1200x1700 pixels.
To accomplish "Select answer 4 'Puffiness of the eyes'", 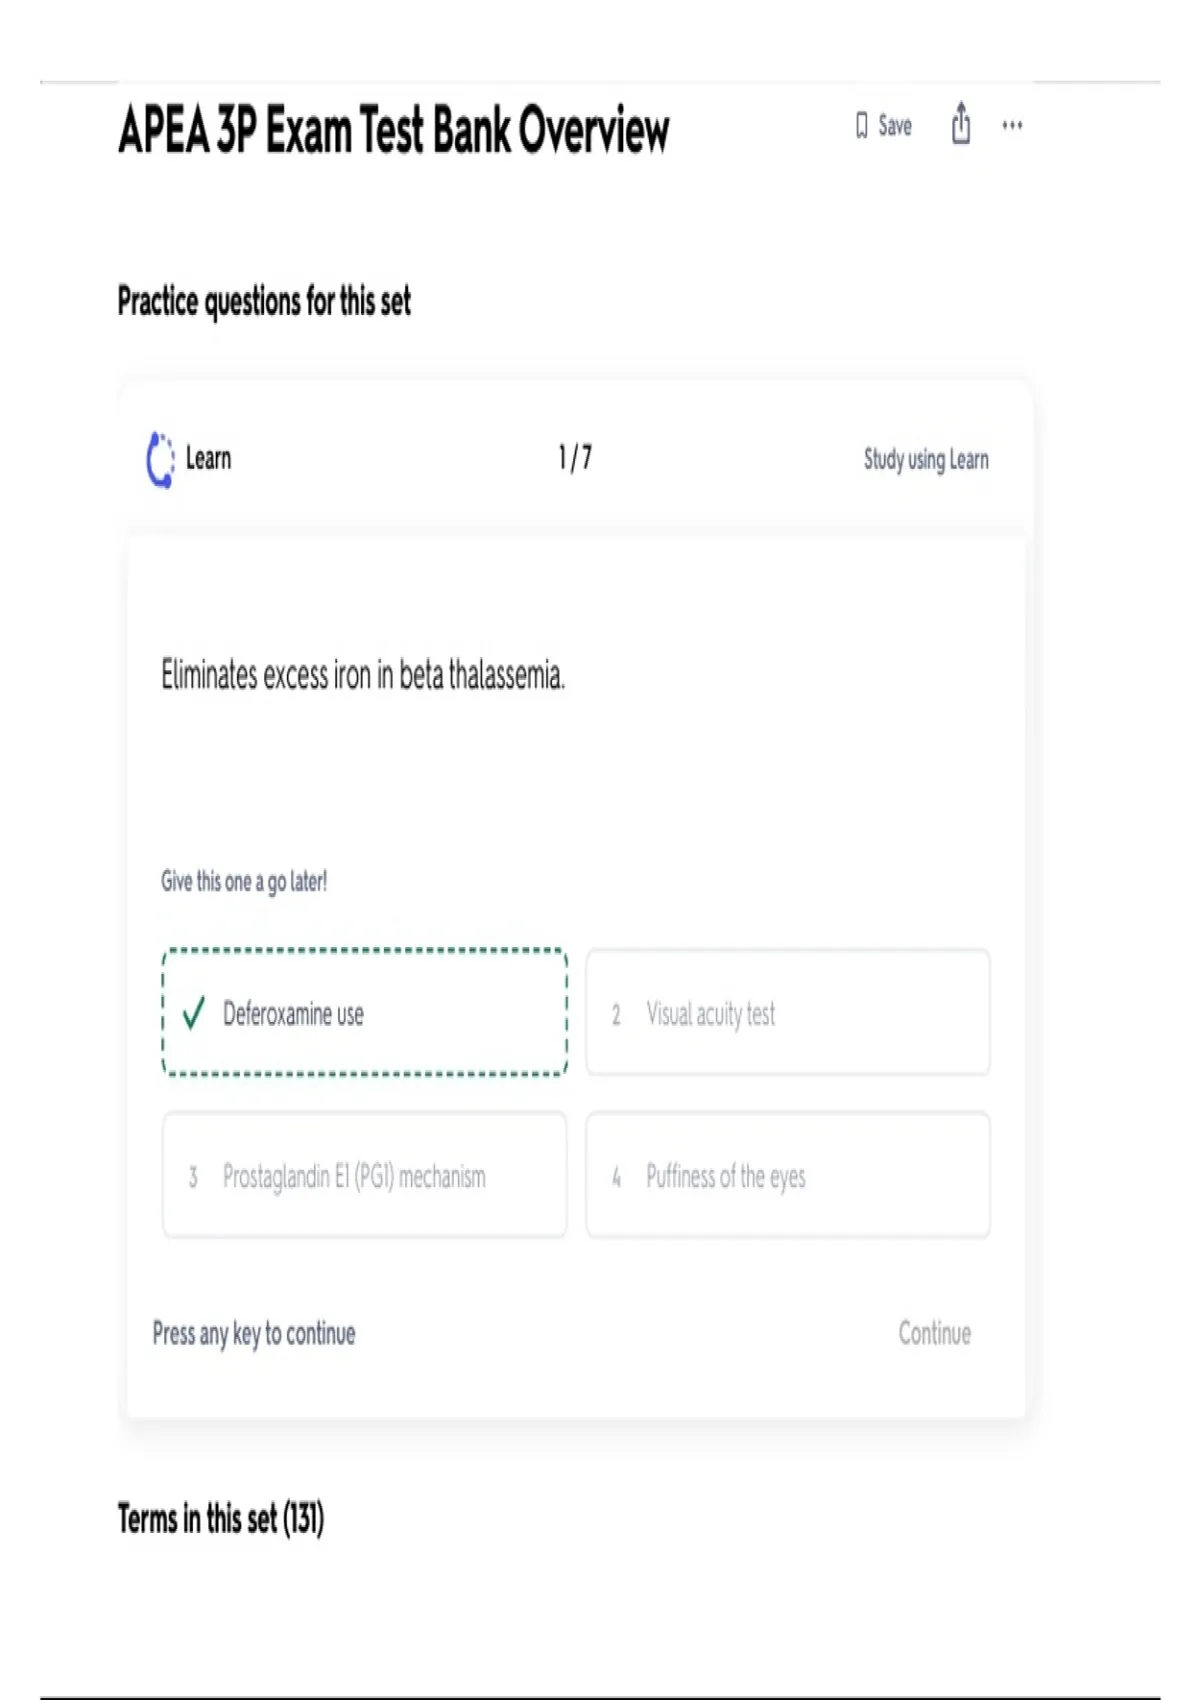I will point(787,1175).
